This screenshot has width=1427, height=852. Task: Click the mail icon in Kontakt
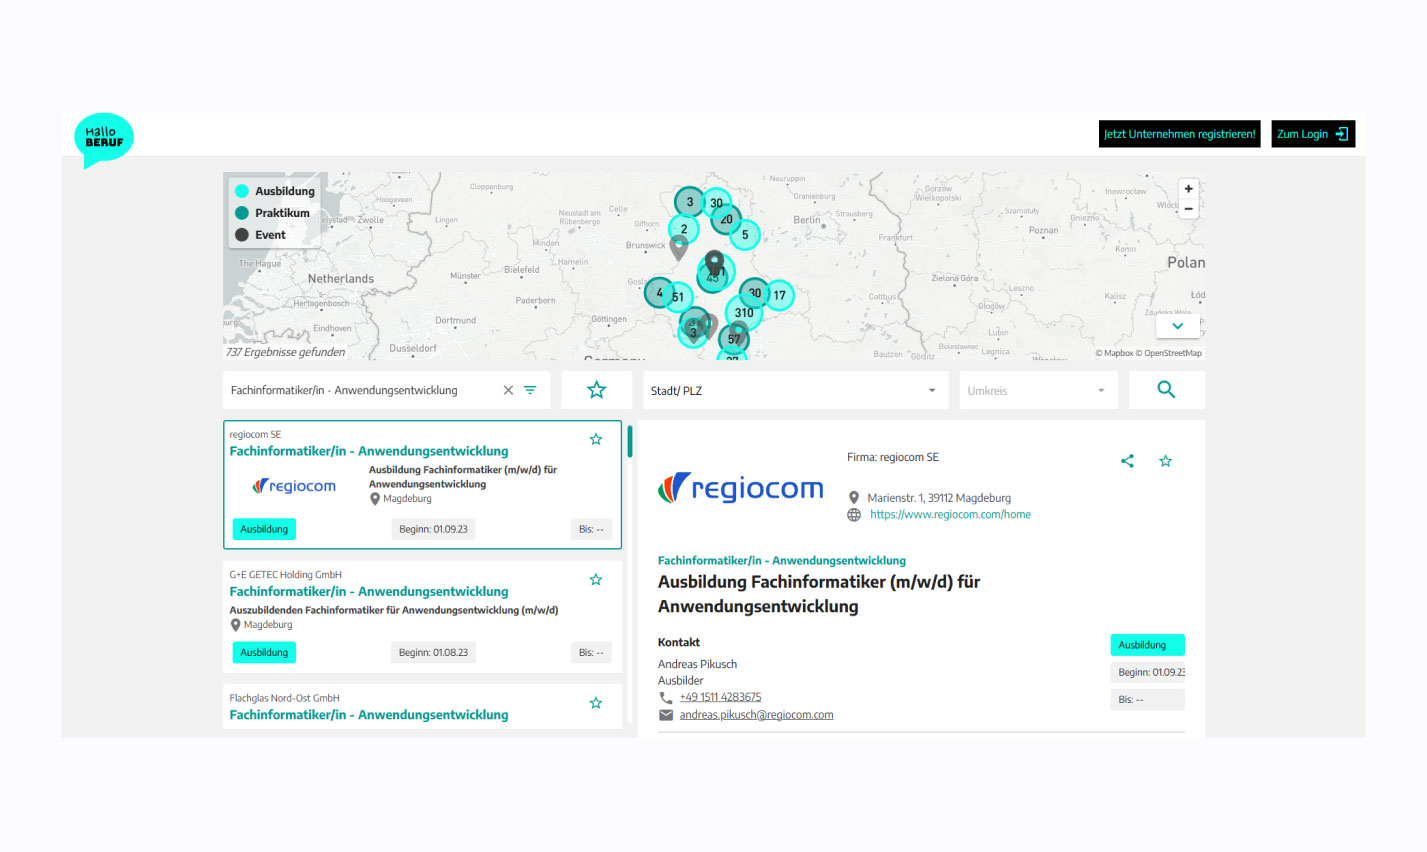[x=666, y=715]
